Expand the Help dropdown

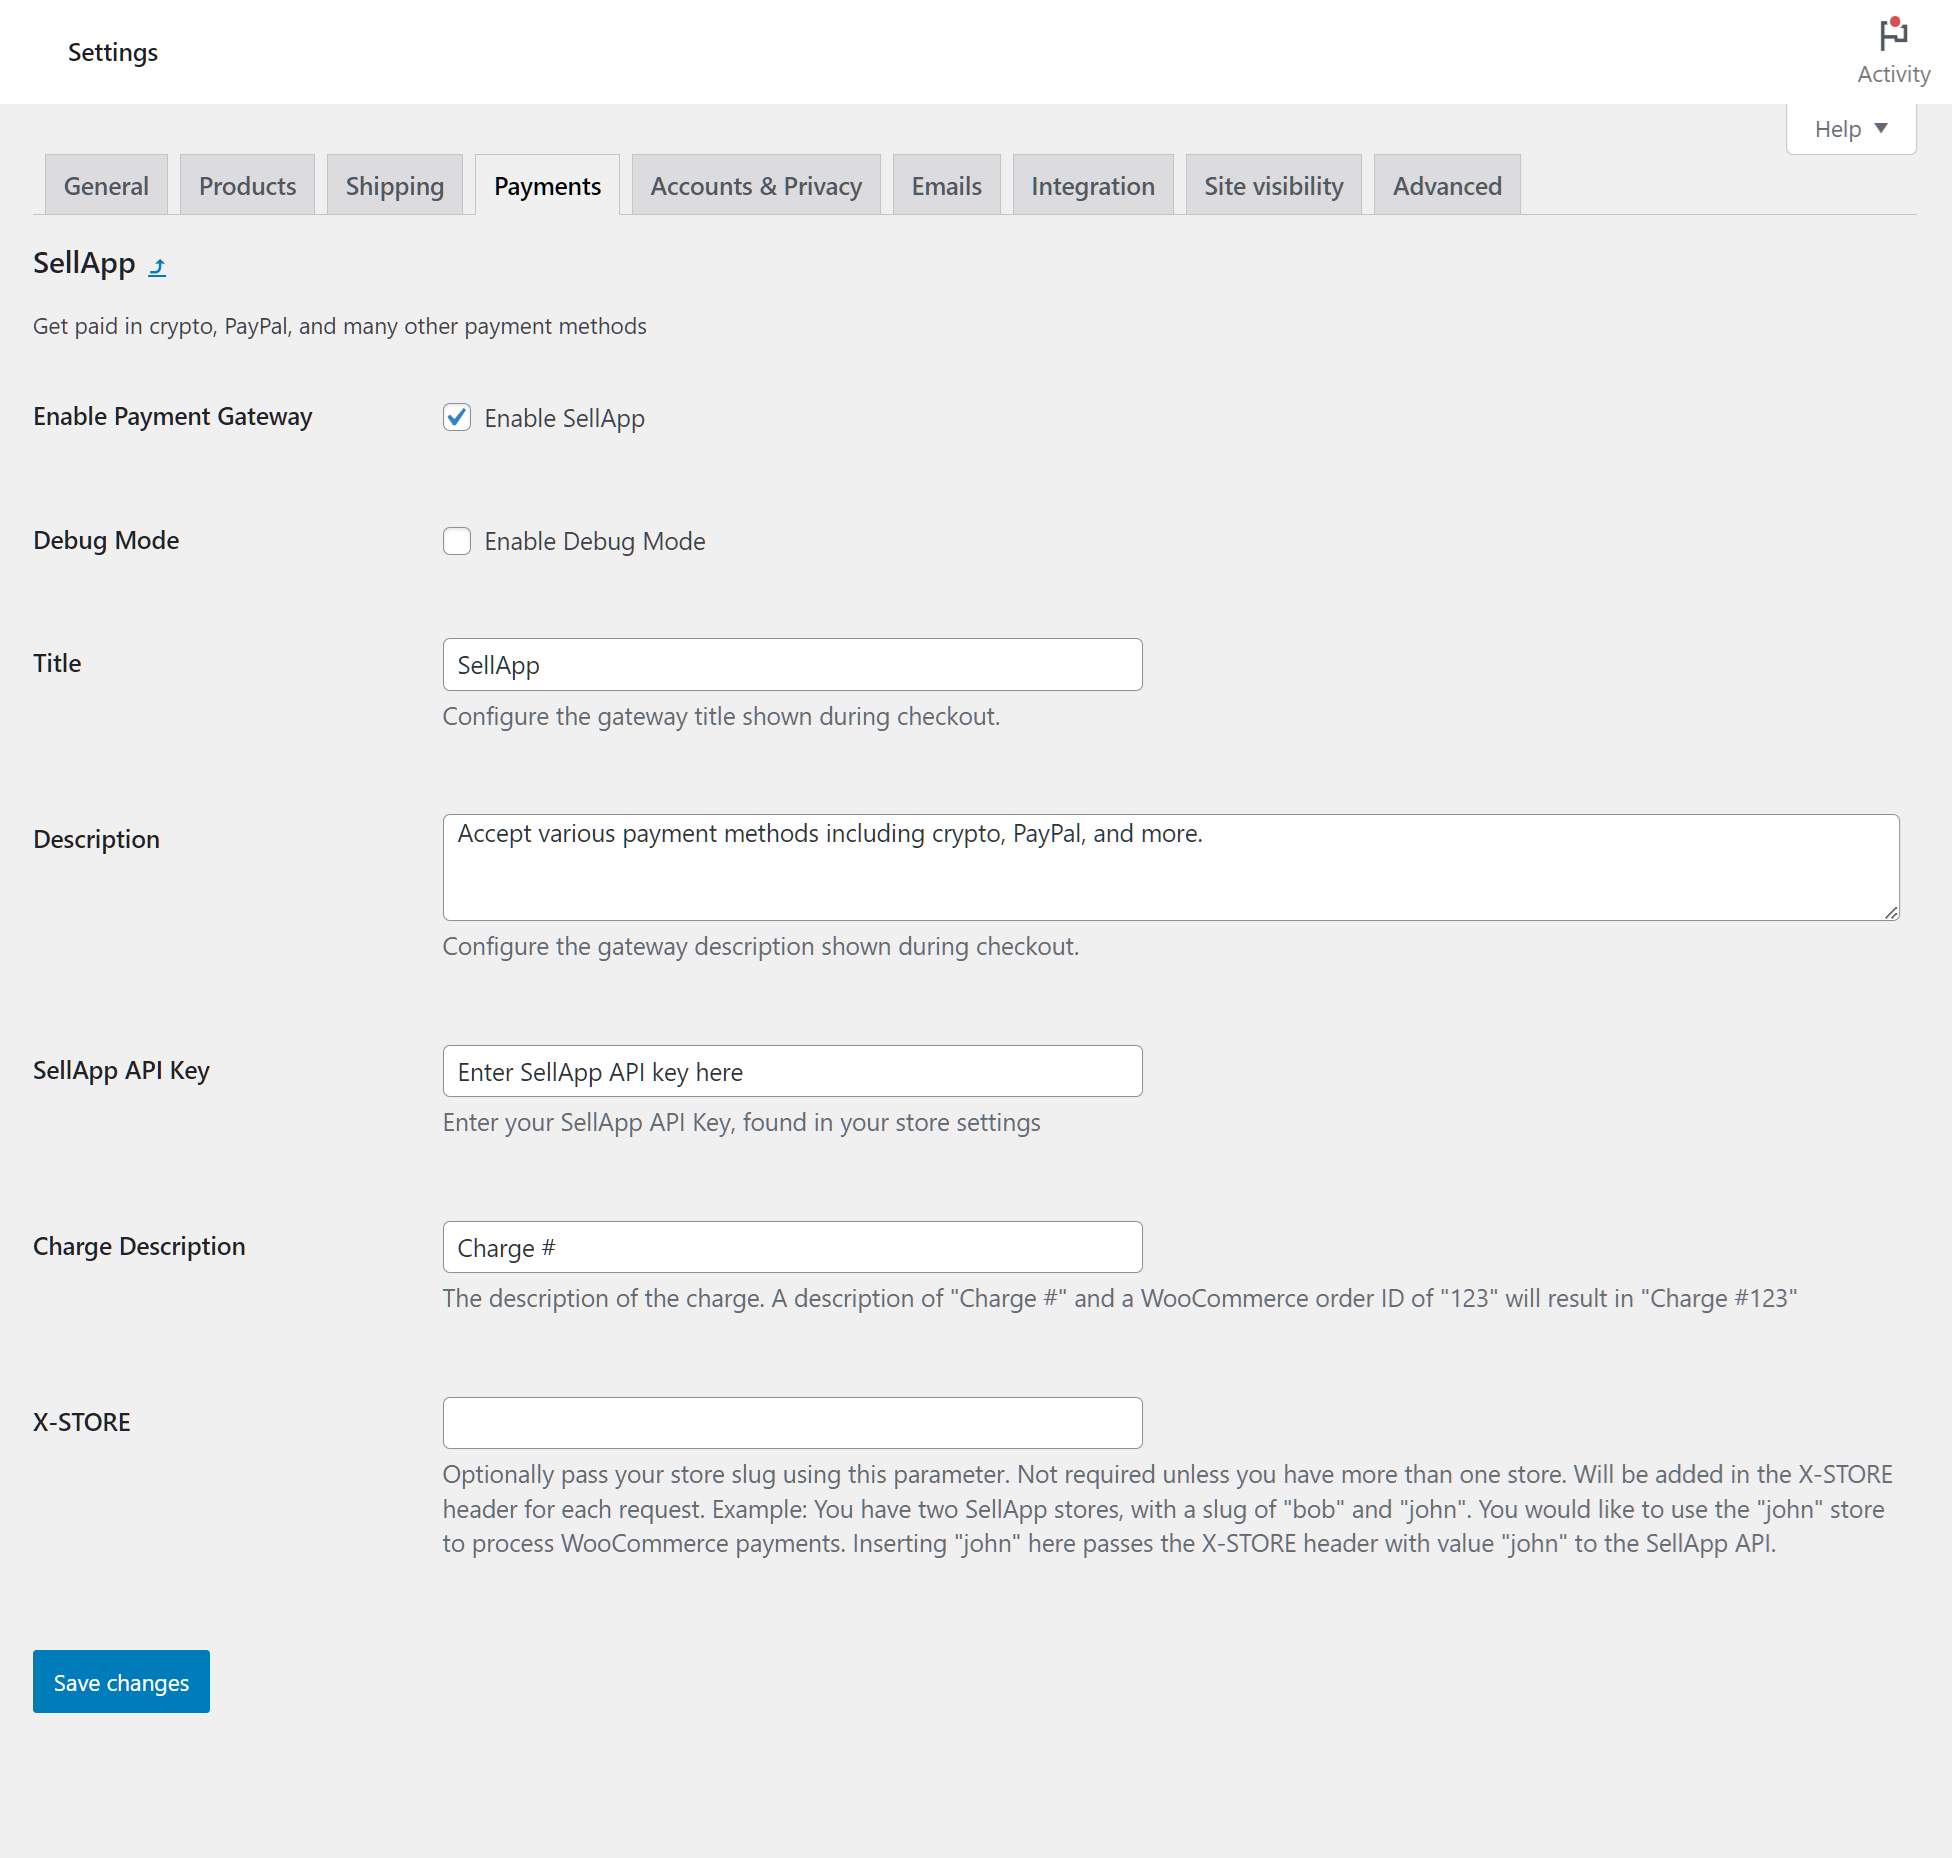[1851, 129]
